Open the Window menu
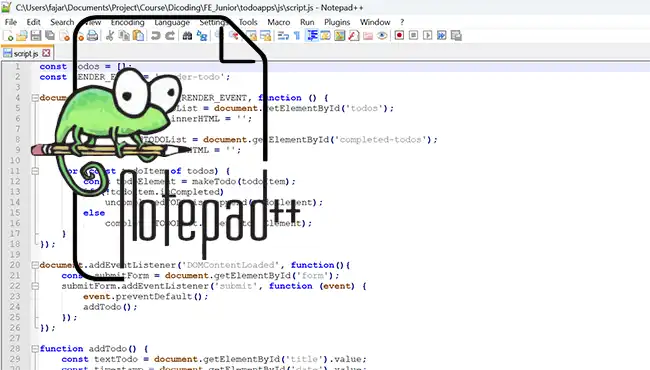Image resolution: width=650 pixels, height=370 pixels. [375, 22]
